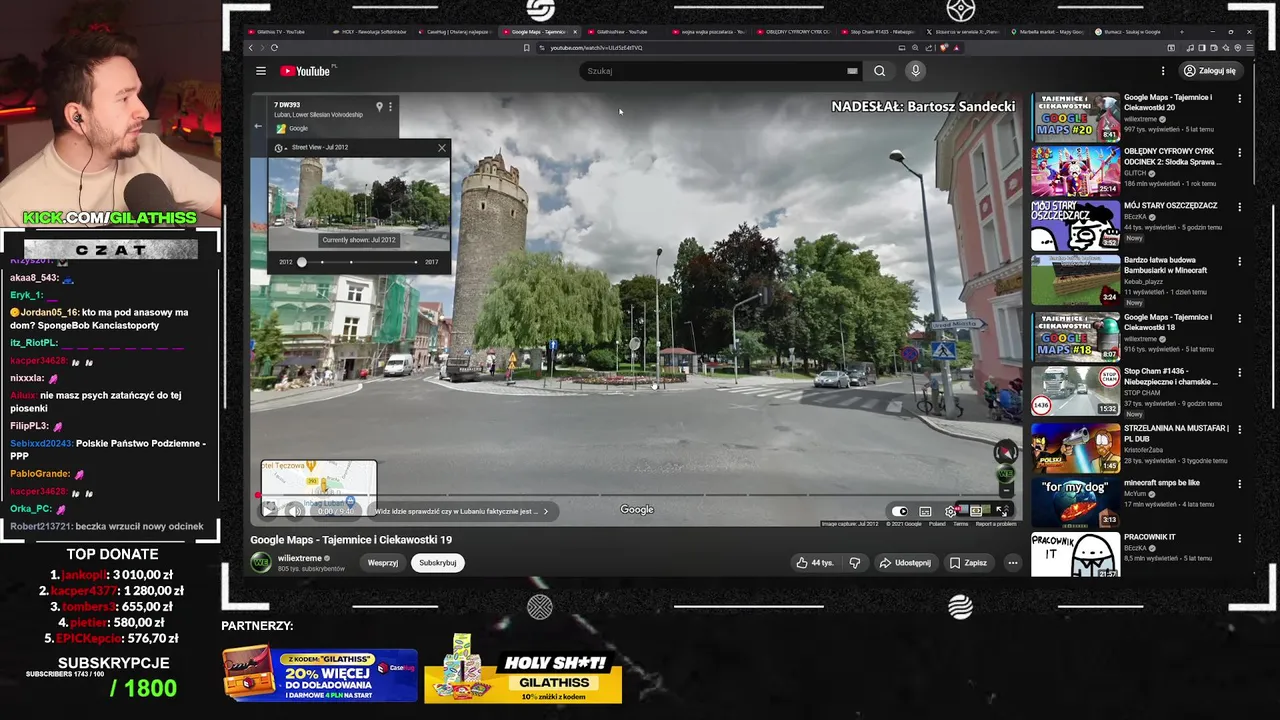Go to the YouTube home logo
This screenshot has height=720, width=1280.
[x=305, y=71]
